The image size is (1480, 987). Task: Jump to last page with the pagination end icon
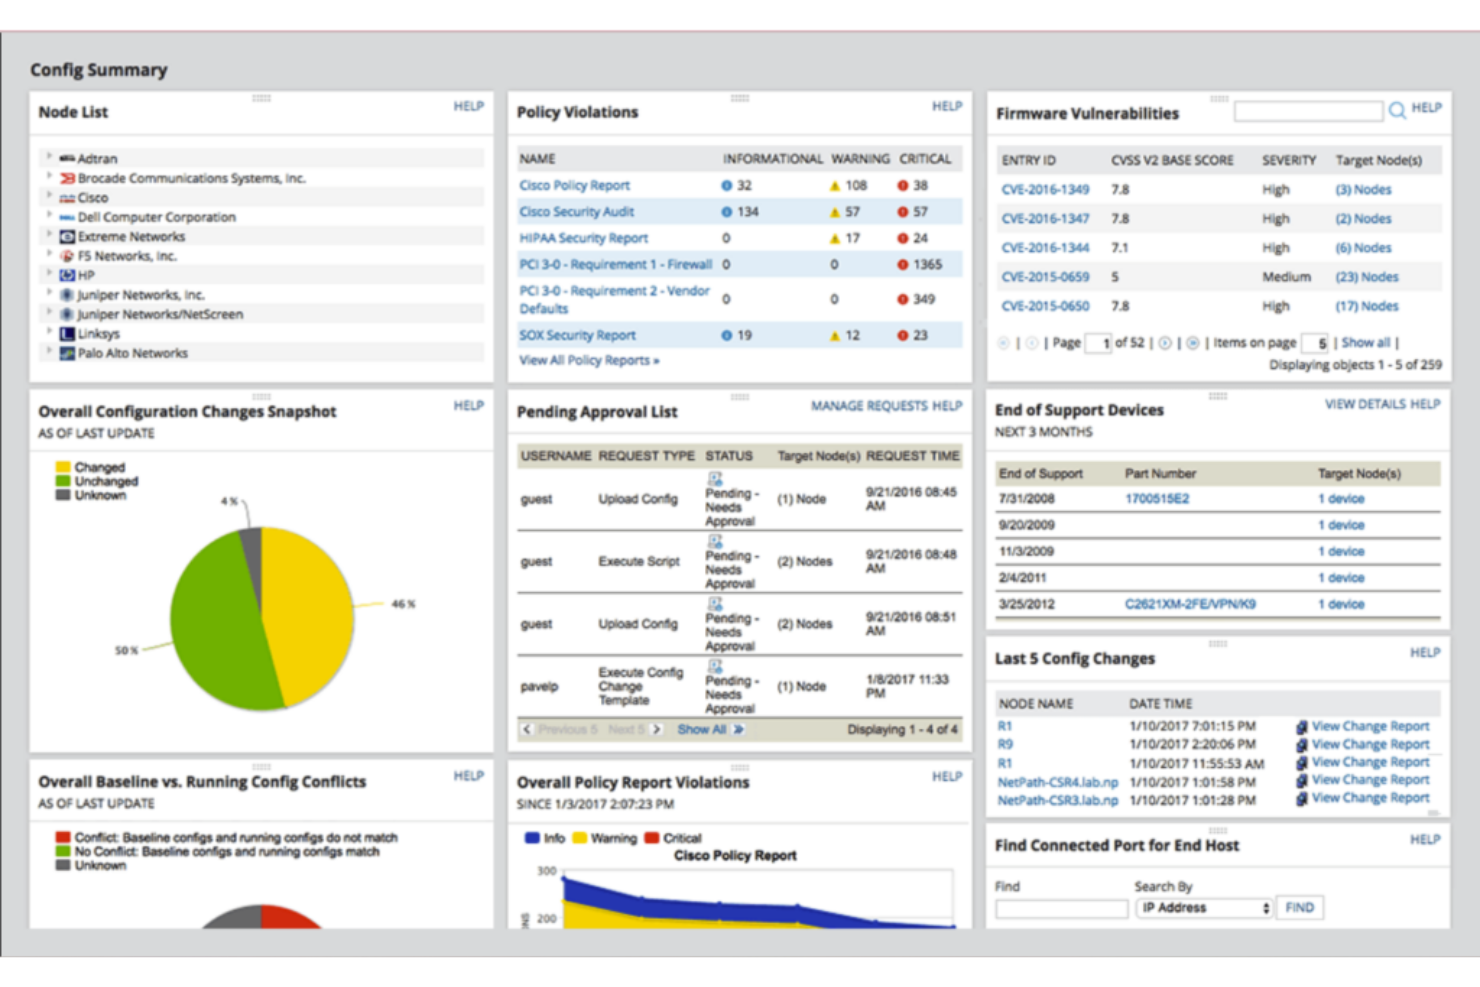click(x=1191, y=342)
